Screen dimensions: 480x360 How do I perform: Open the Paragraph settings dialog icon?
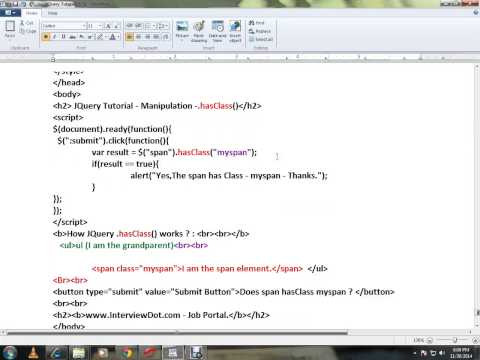coord(166,37)
